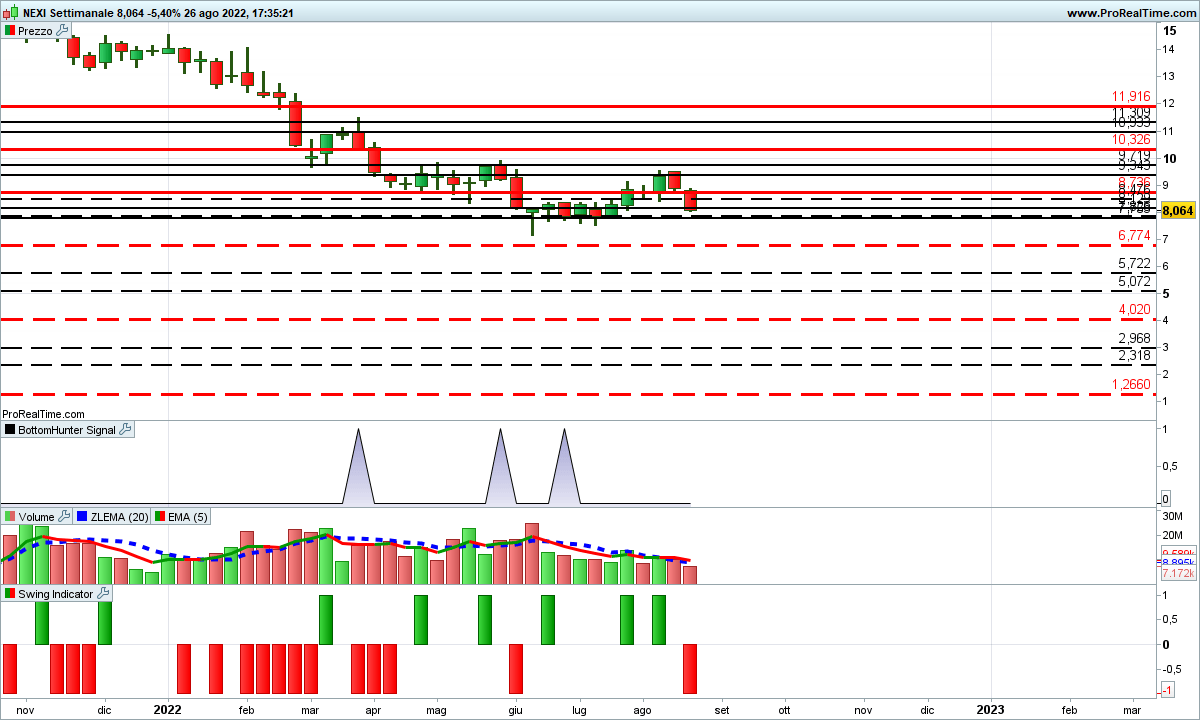Click the Volume panel wrench icon
Screen dimensions: 1200x720
click(64, 516)
